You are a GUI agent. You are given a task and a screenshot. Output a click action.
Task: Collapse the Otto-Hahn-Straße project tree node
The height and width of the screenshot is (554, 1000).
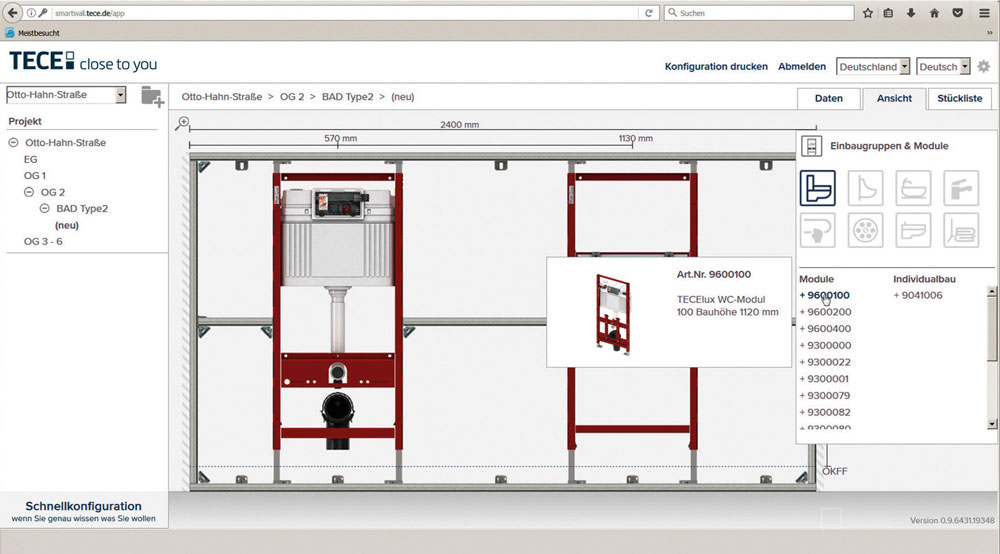13,143
